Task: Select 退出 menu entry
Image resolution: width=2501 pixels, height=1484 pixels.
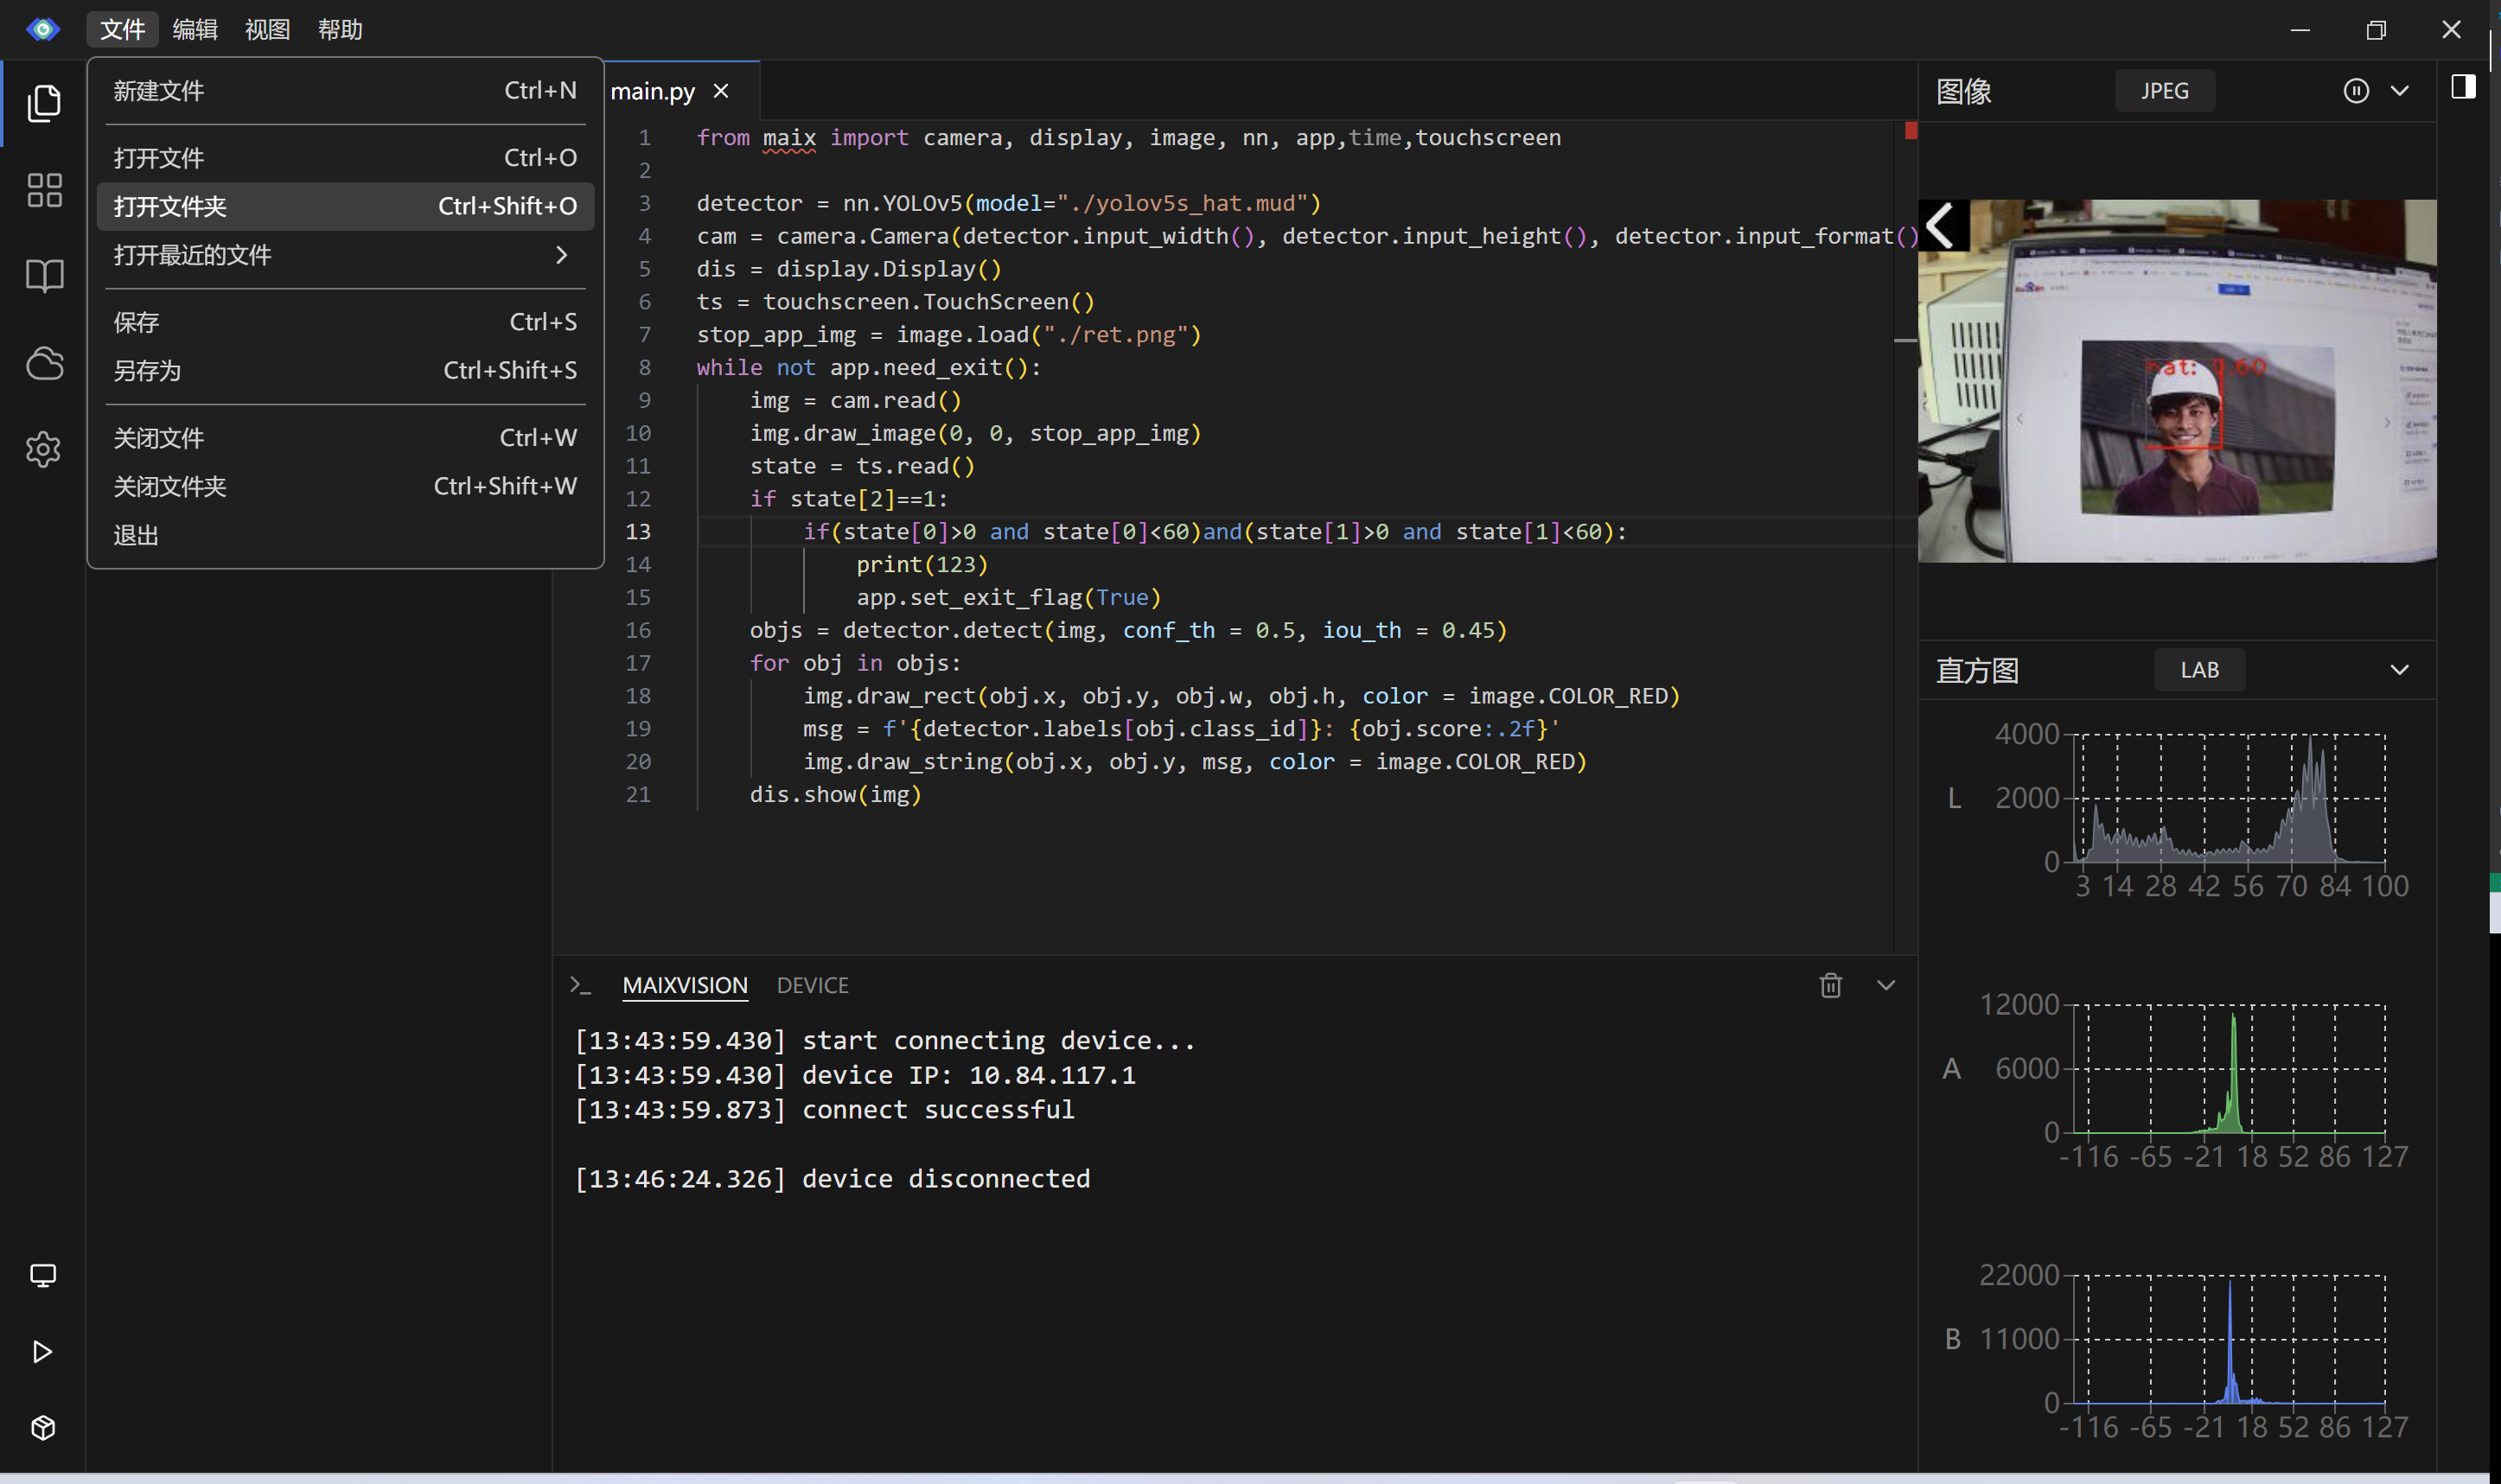Action: coord(345,535)
